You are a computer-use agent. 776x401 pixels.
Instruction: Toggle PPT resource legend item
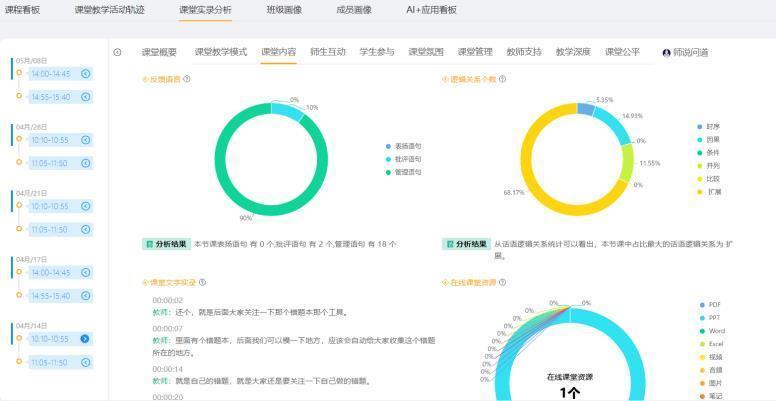pyautogui.click(x=711, y=317)
